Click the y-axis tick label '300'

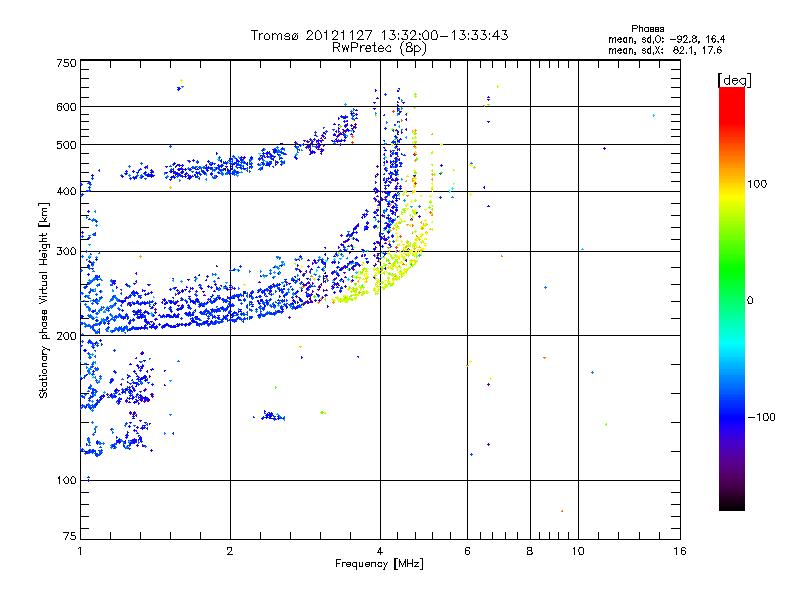(66, 252)
